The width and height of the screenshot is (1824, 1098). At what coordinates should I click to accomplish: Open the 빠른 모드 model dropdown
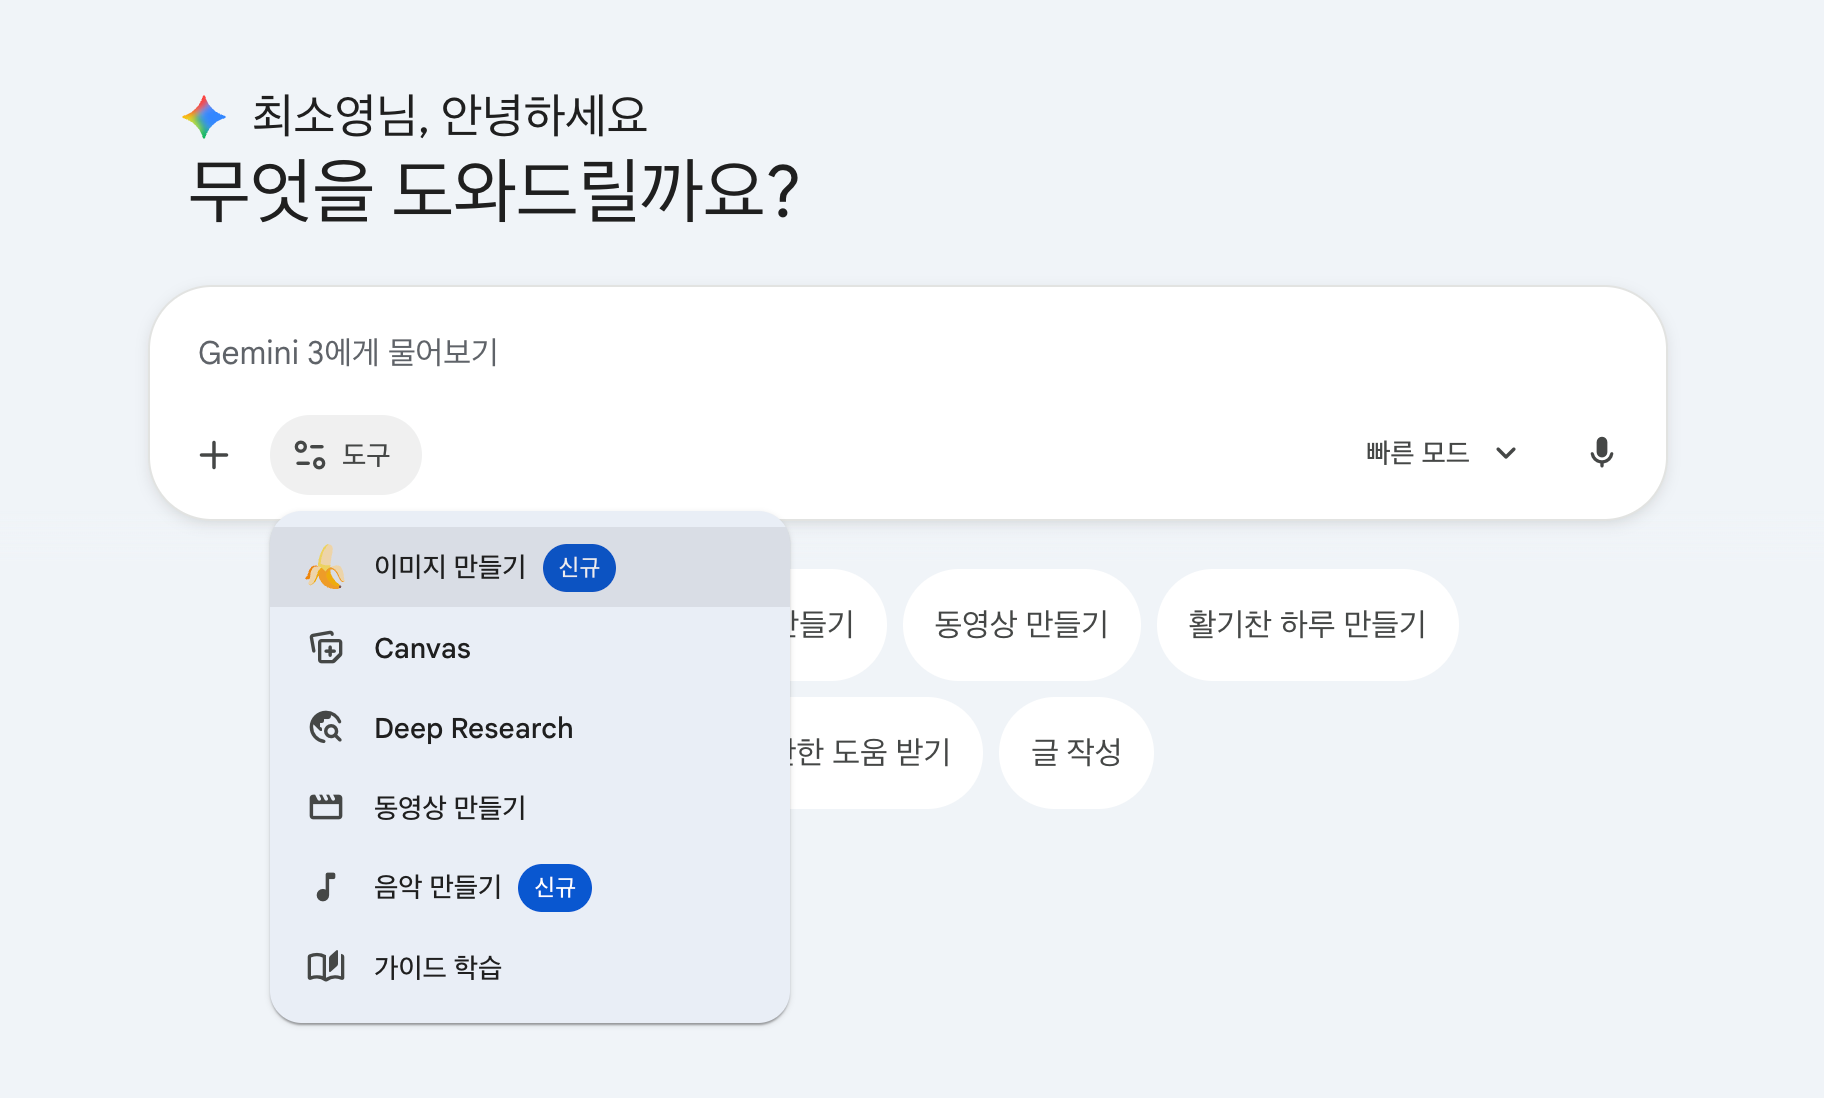tap(1418, 453)
